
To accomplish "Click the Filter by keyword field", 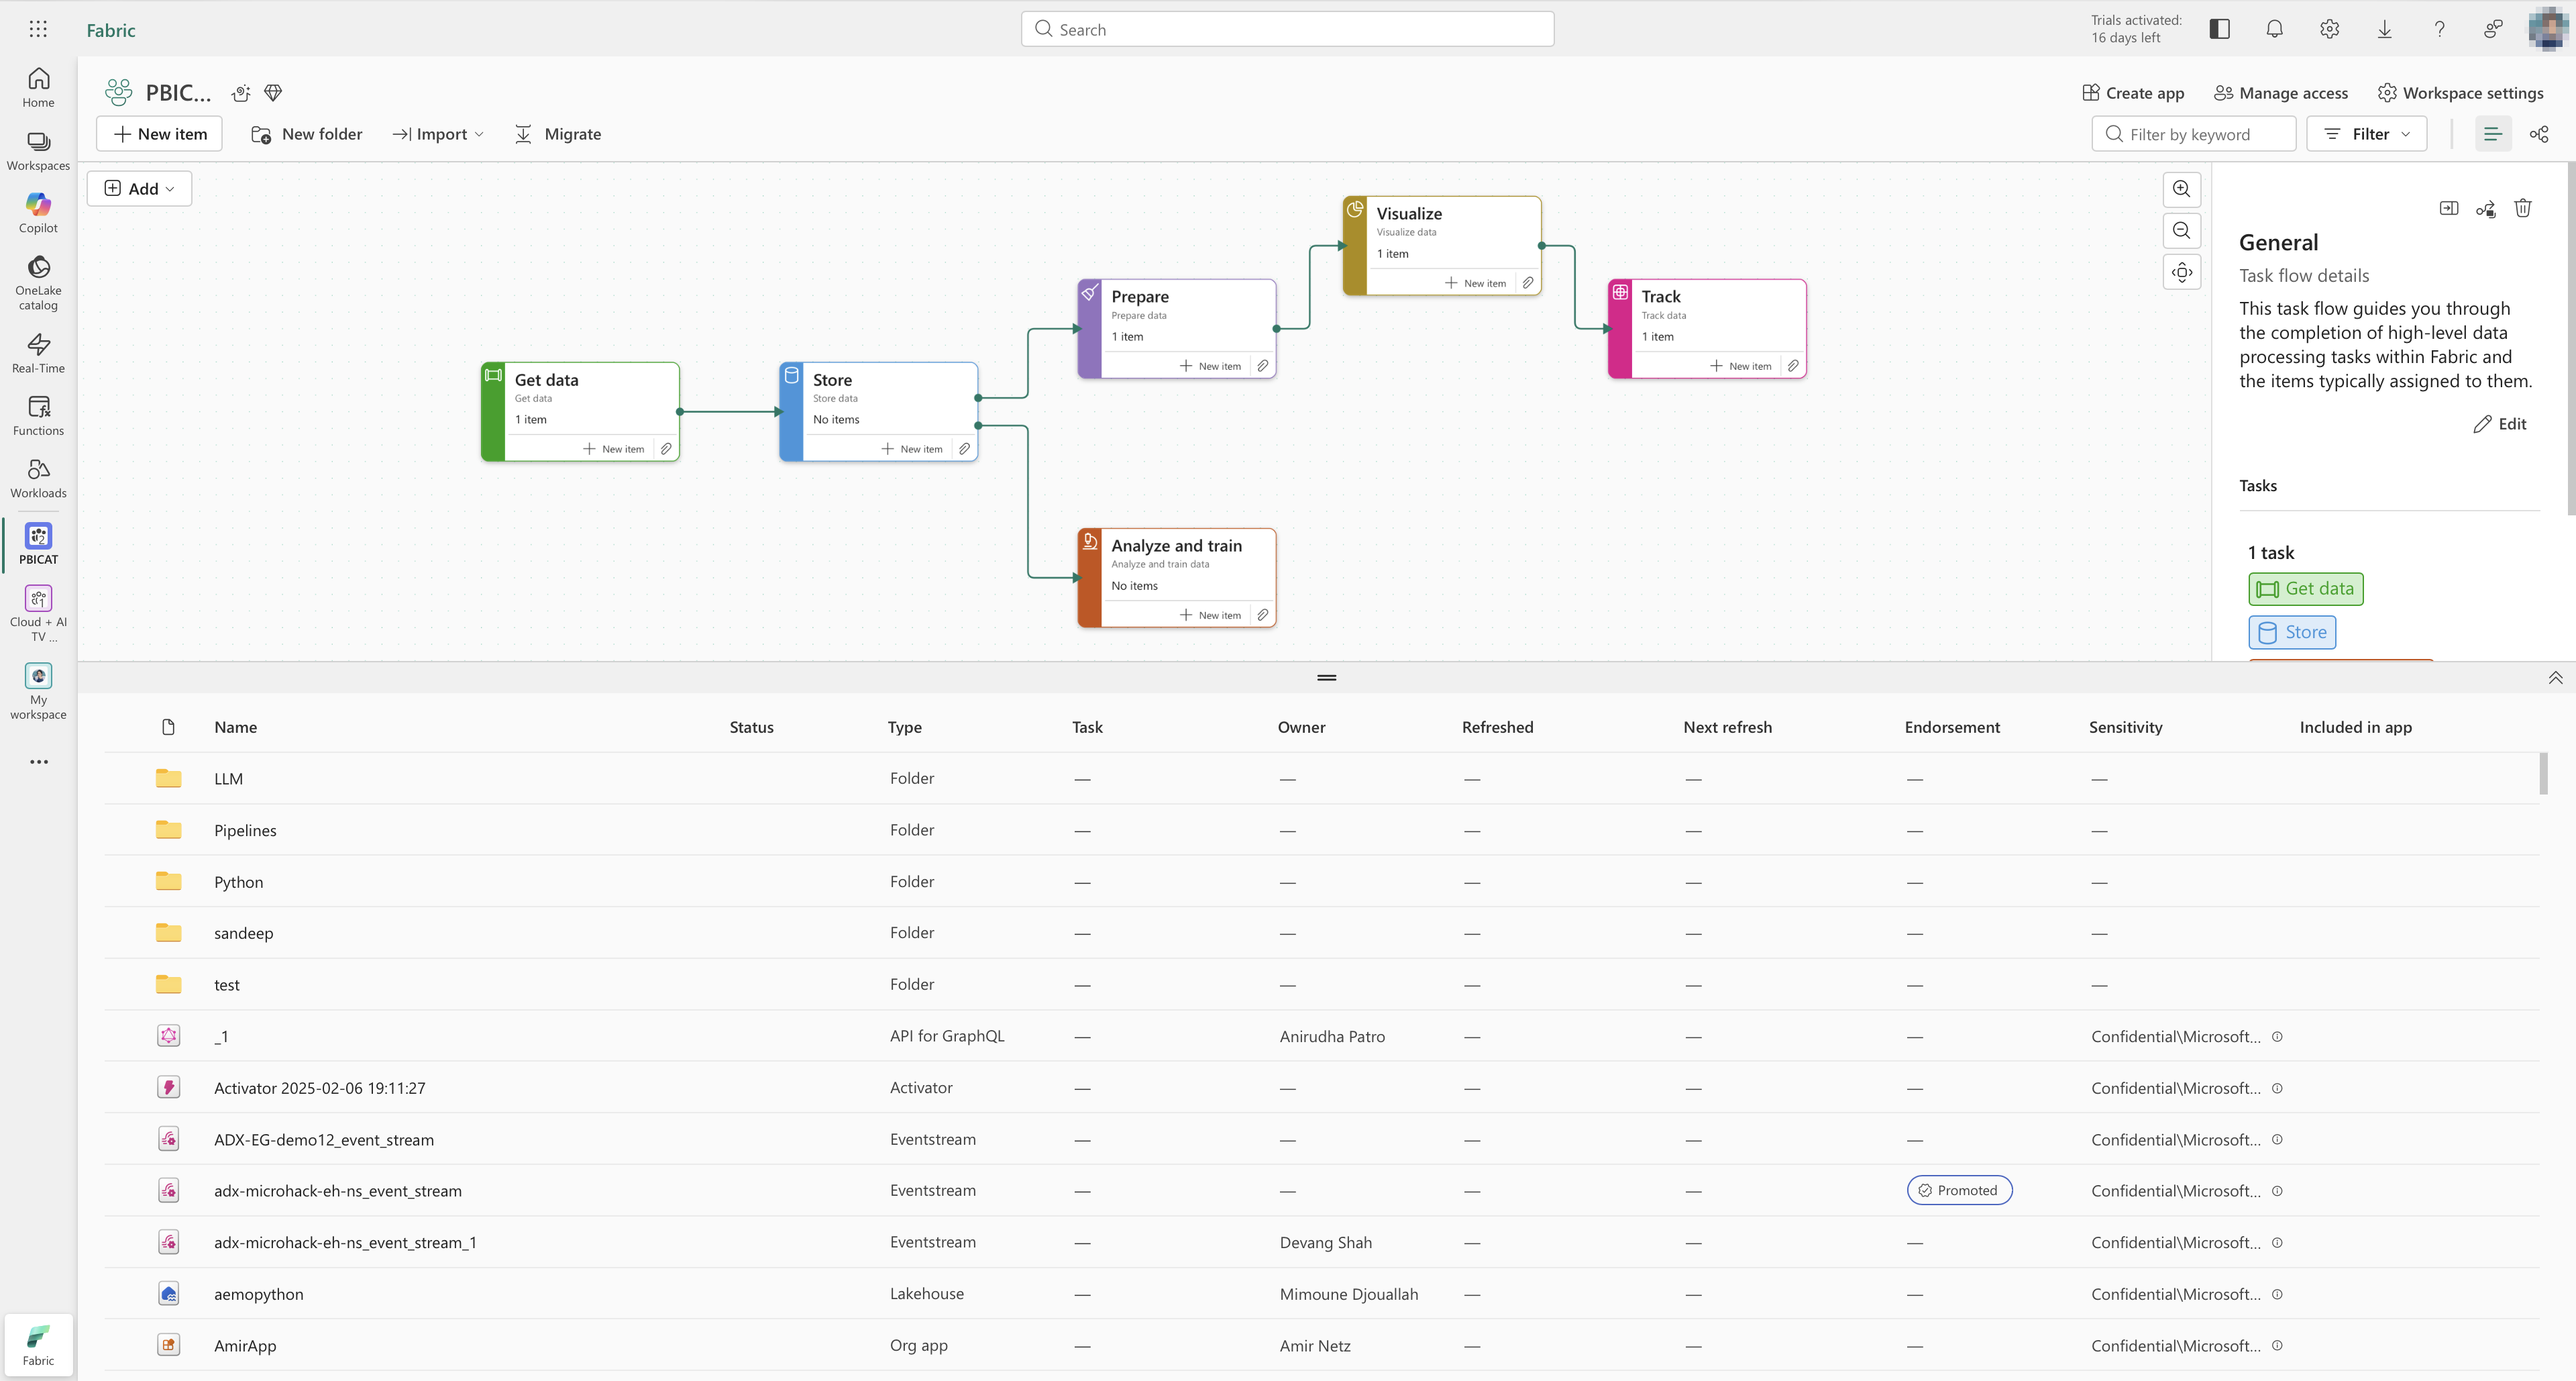I will 2193,134.
